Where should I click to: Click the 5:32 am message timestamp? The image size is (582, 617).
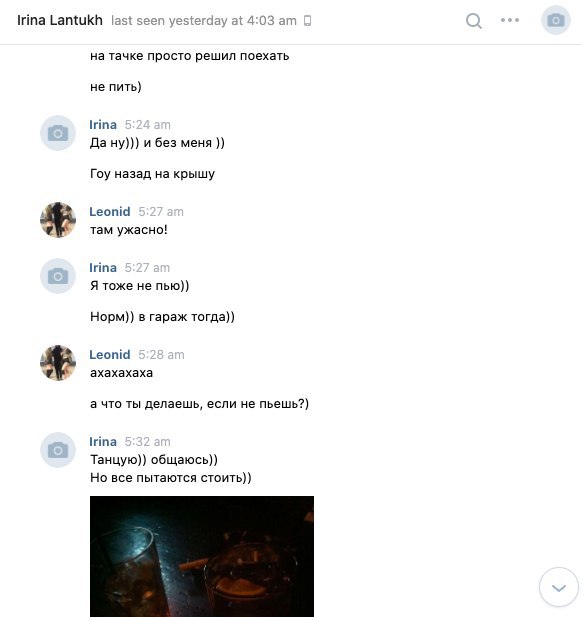(148, 442)
